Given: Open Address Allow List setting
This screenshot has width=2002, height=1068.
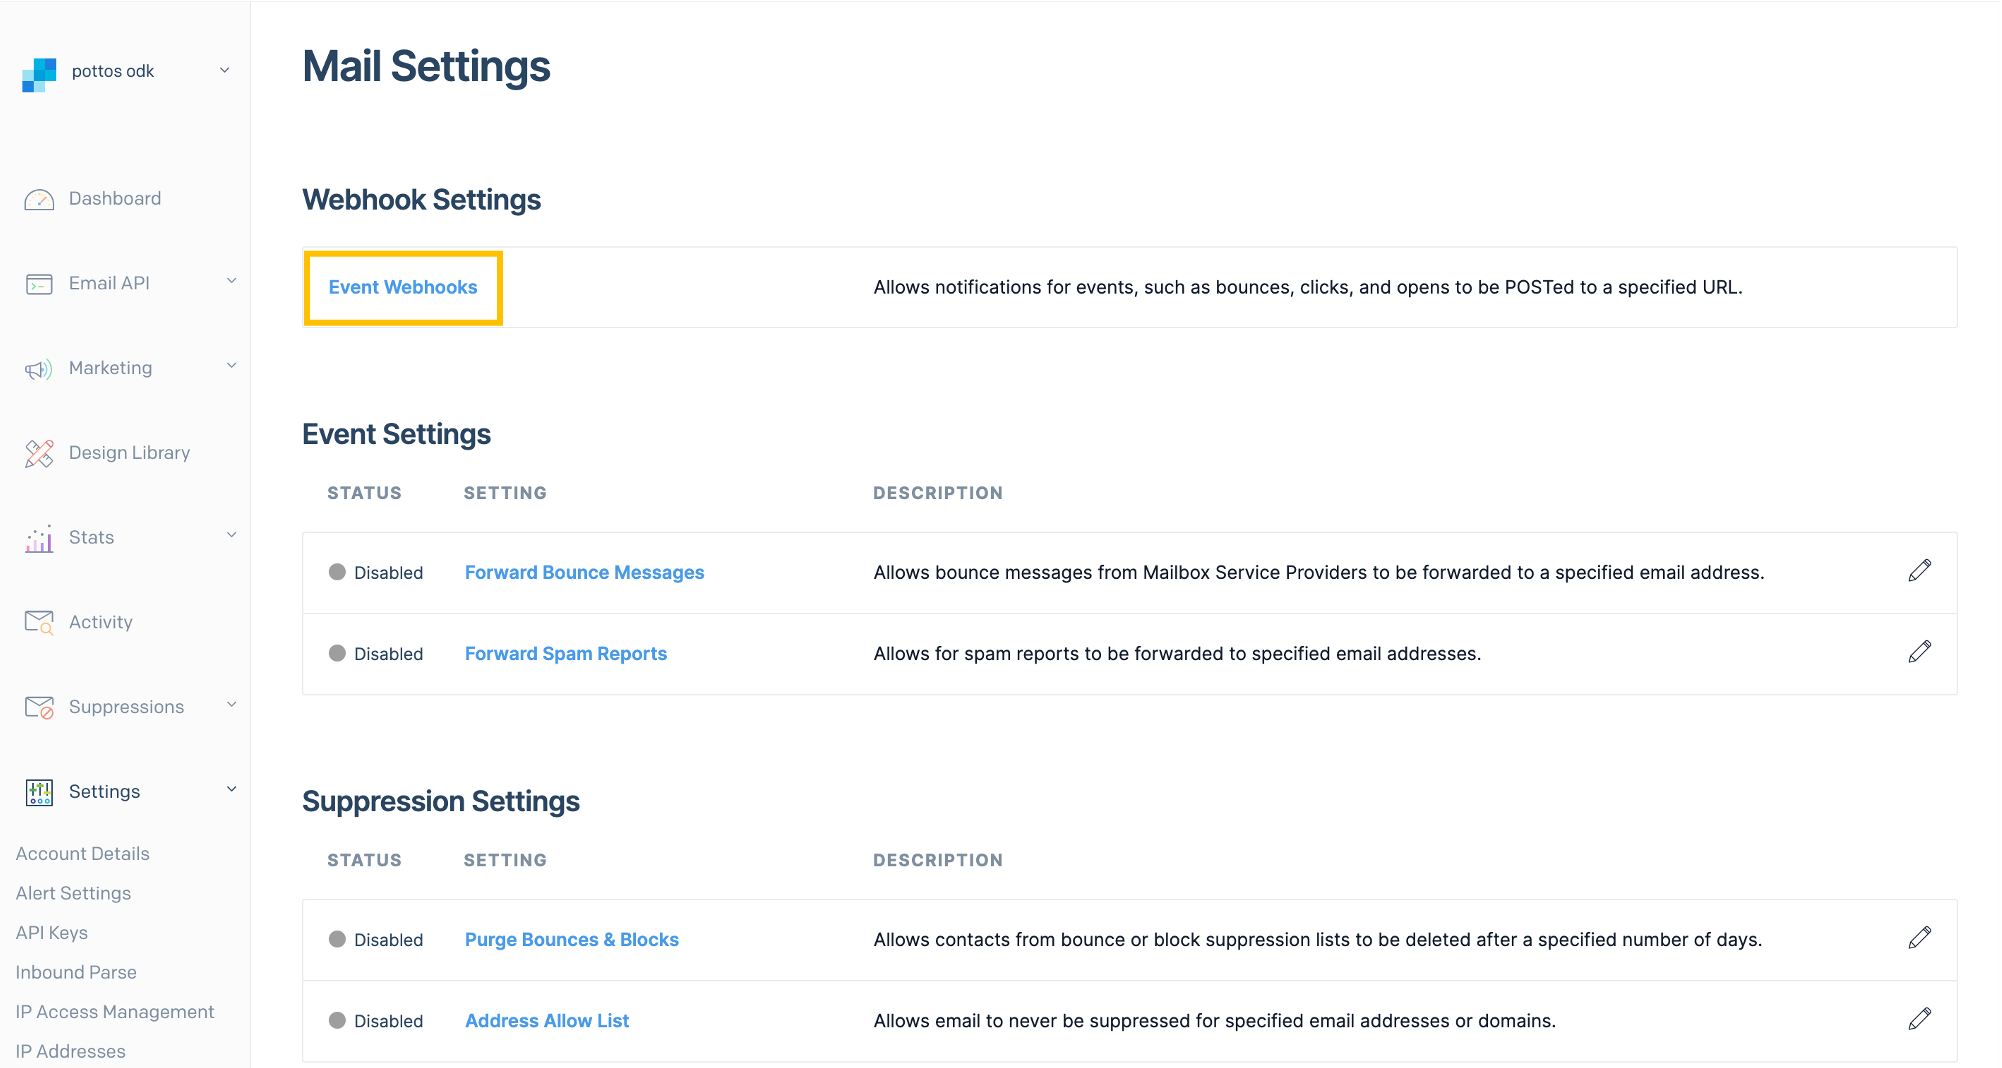Looking at the screenshot, I should click(546, 1021).
